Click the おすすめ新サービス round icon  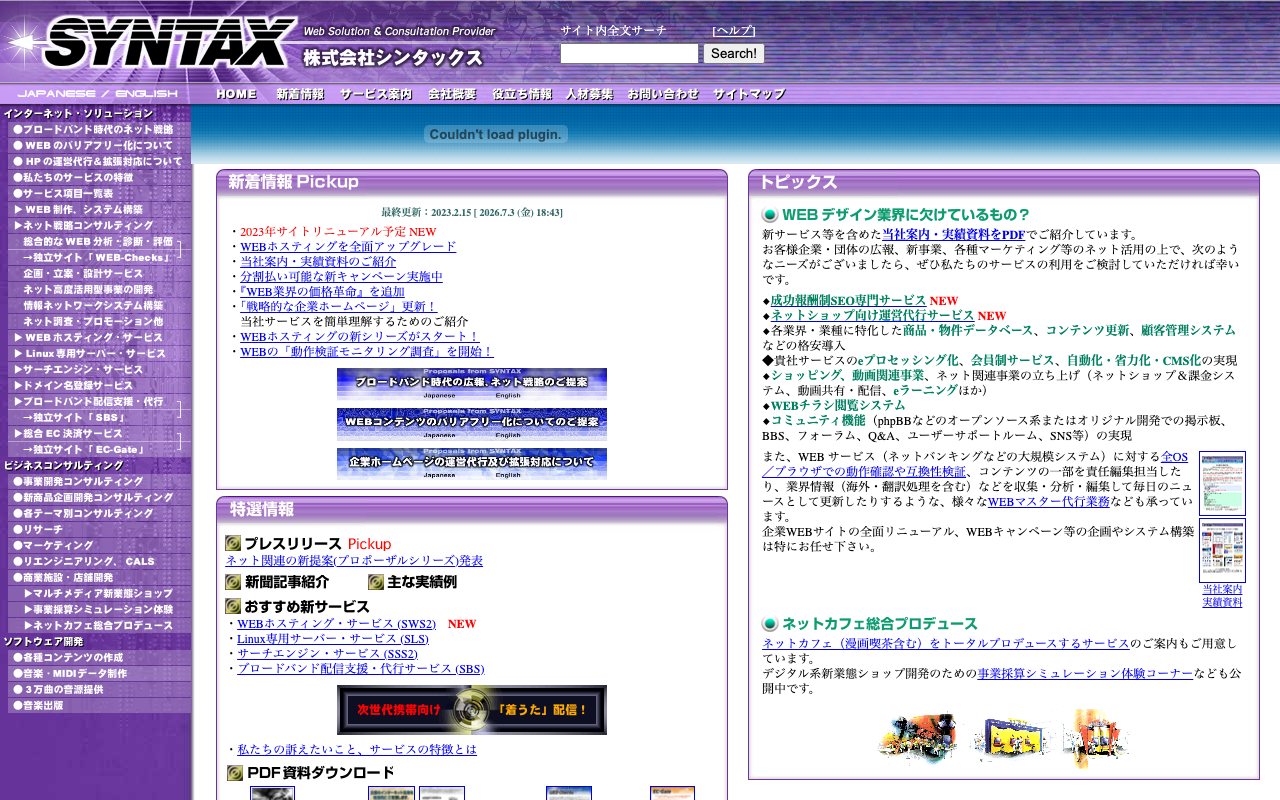[x=233, y=606]
